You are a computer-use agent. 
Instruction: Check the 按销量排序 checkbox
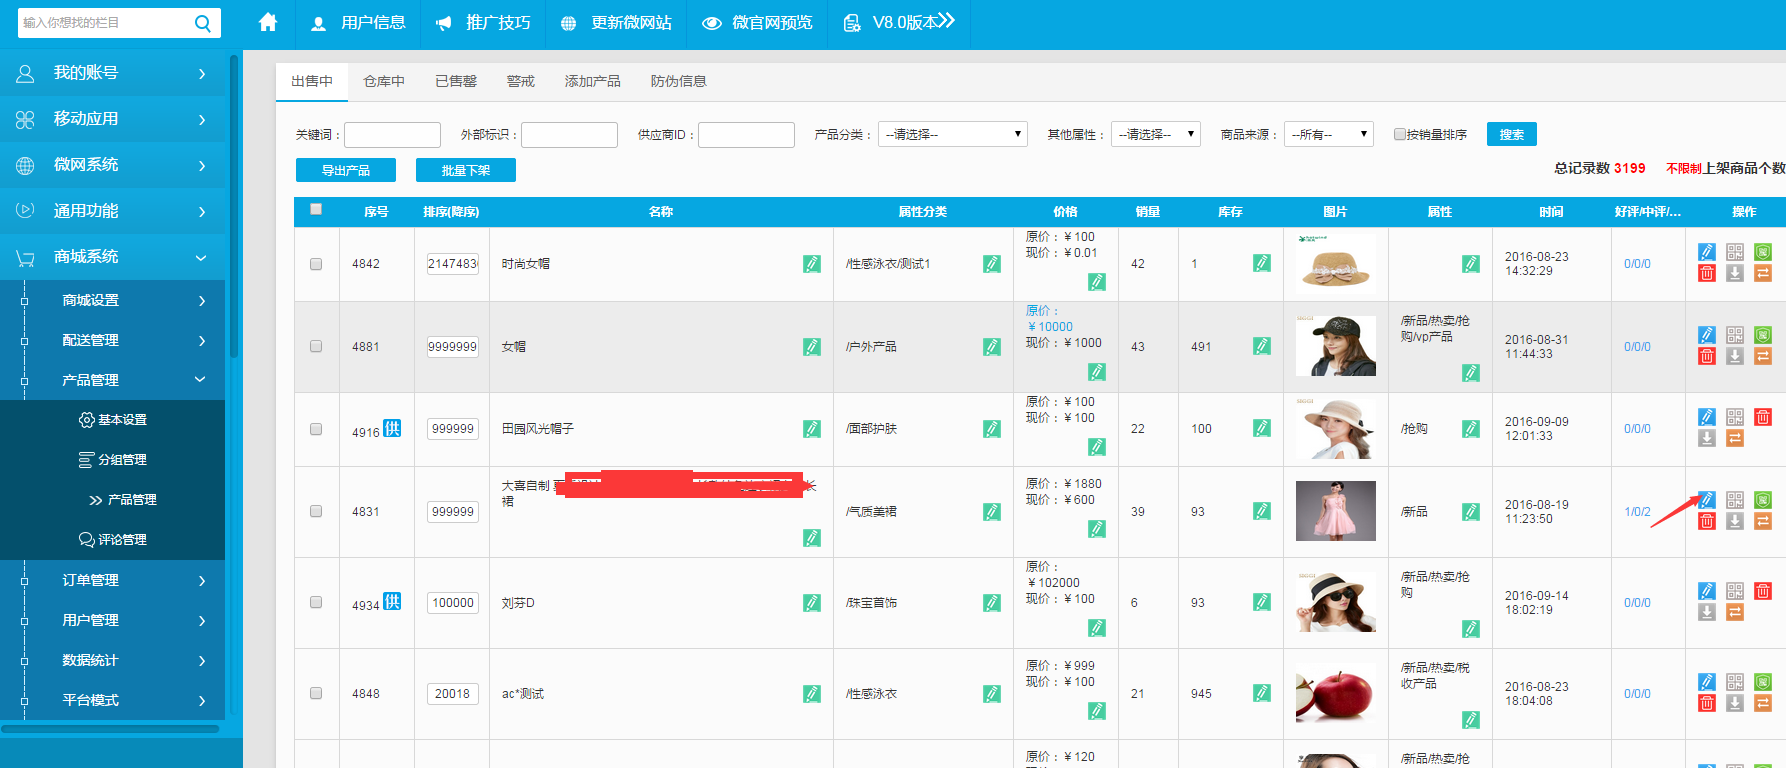pos(1400,134)
